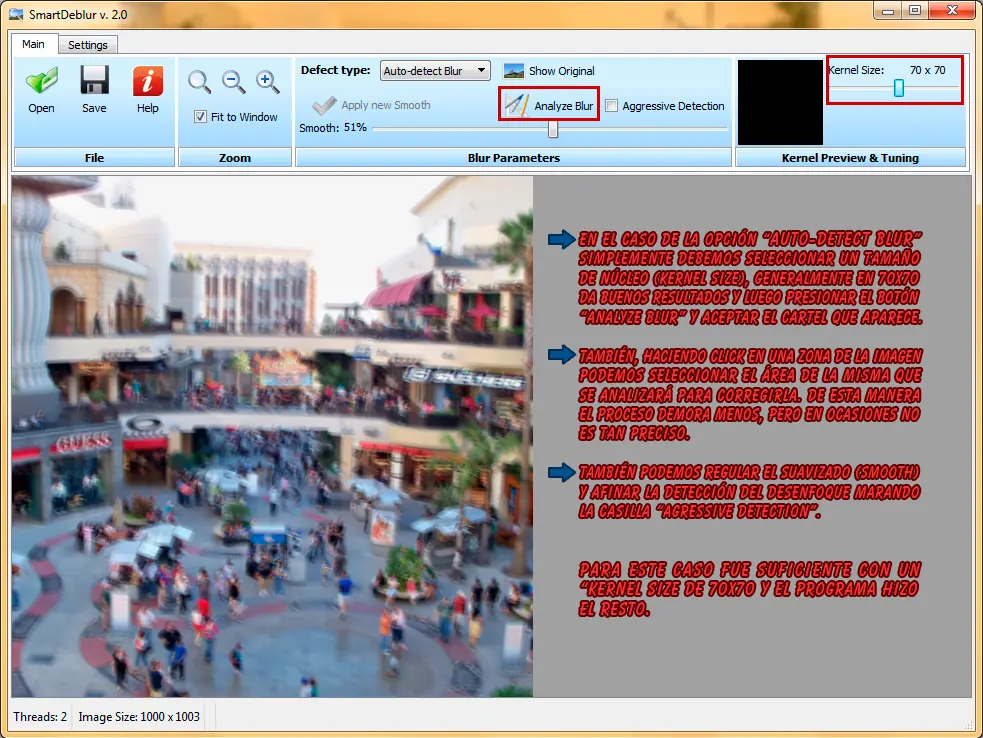Open Help via the red info icon
The image size is (983, 738).
pos(148,81)
